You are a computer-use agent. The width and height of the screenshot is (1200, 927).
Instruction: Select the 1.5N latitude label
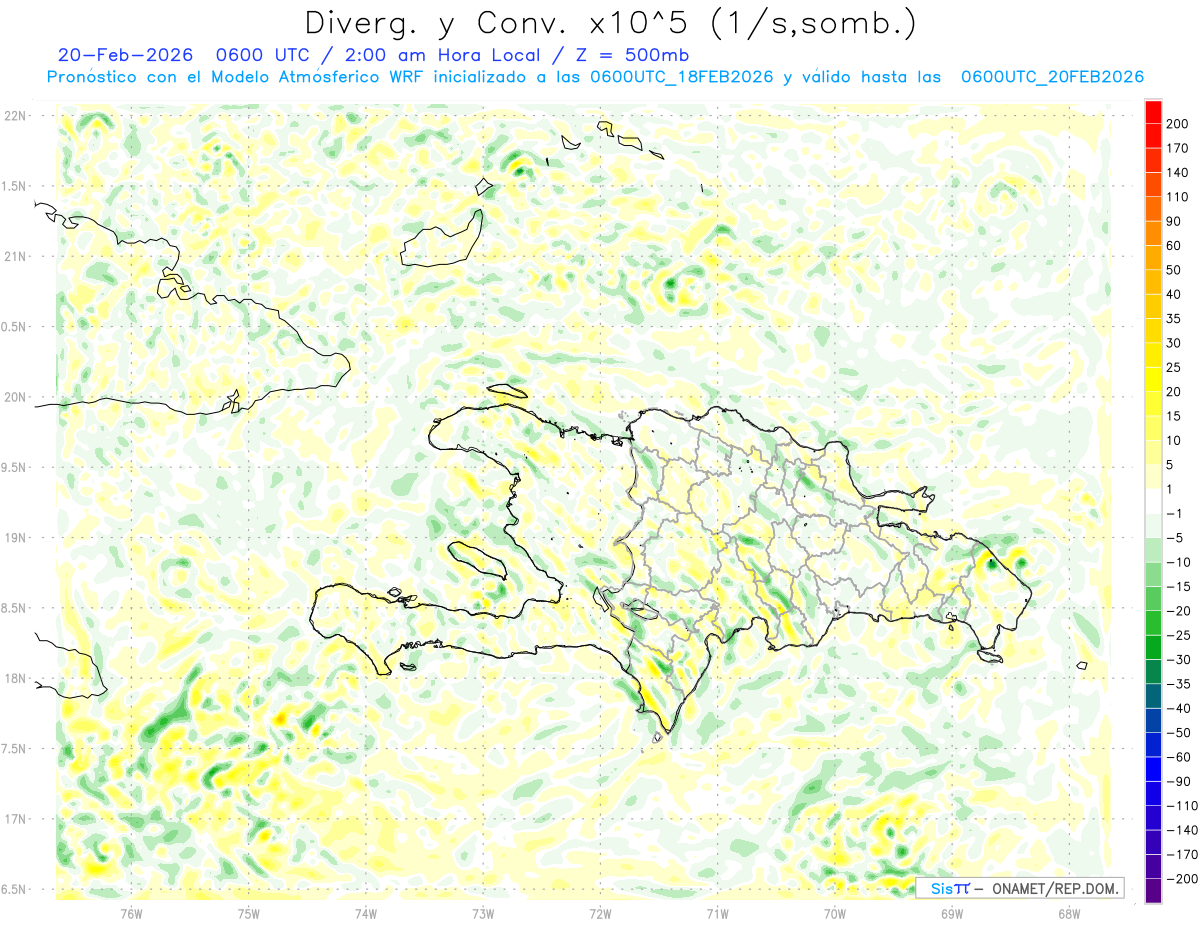coord(15,186)
